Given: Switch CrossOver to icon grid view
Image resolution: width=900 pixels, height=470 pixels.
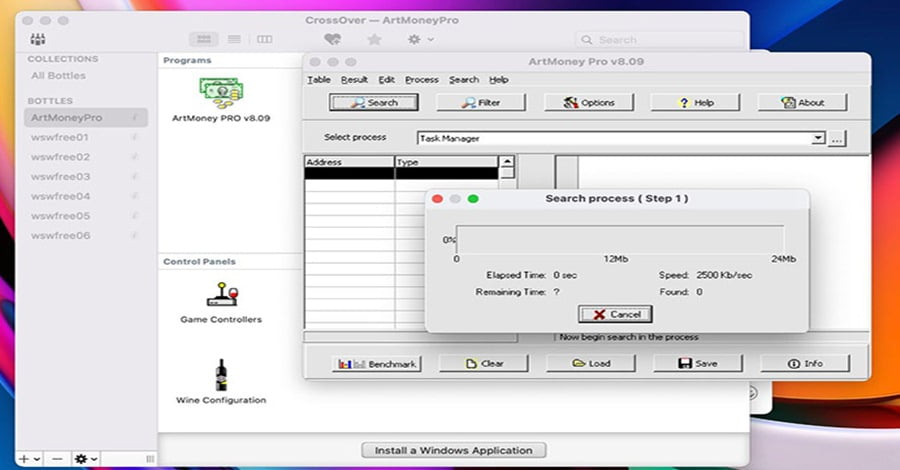Looking at the screenshot, I should pos(204,40).
